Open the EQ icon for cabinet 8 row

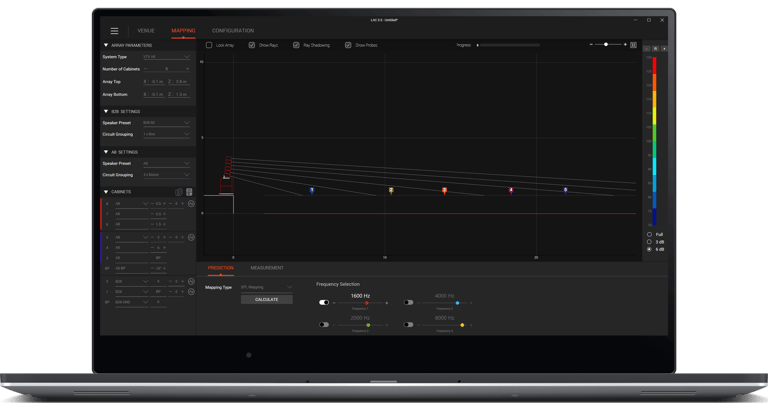point(192,203)
